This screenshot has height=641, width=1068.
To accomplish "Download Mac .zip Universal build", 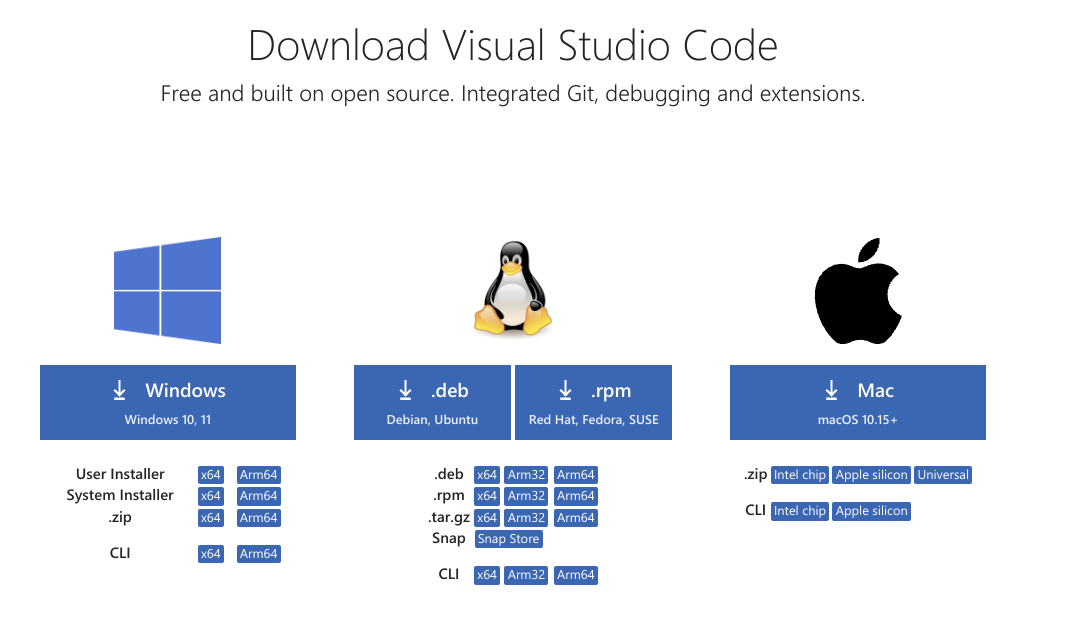I will [x=943, y=475].
